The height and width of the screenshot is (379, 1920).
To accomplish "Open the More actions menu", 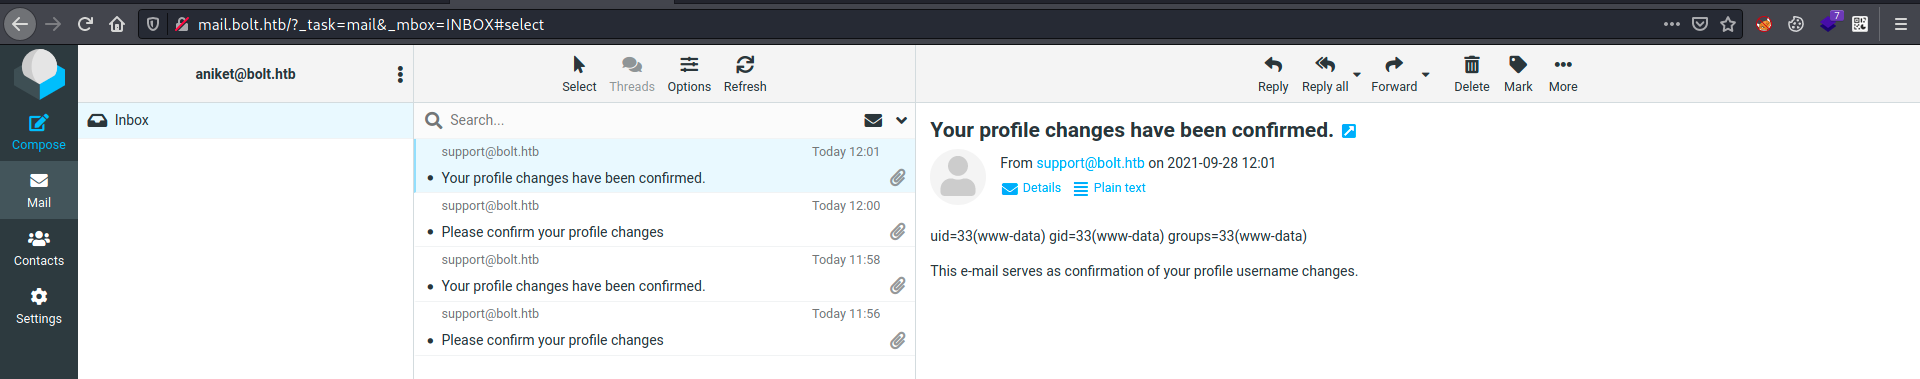I will pyautogui.click(x=1563, y=74).
